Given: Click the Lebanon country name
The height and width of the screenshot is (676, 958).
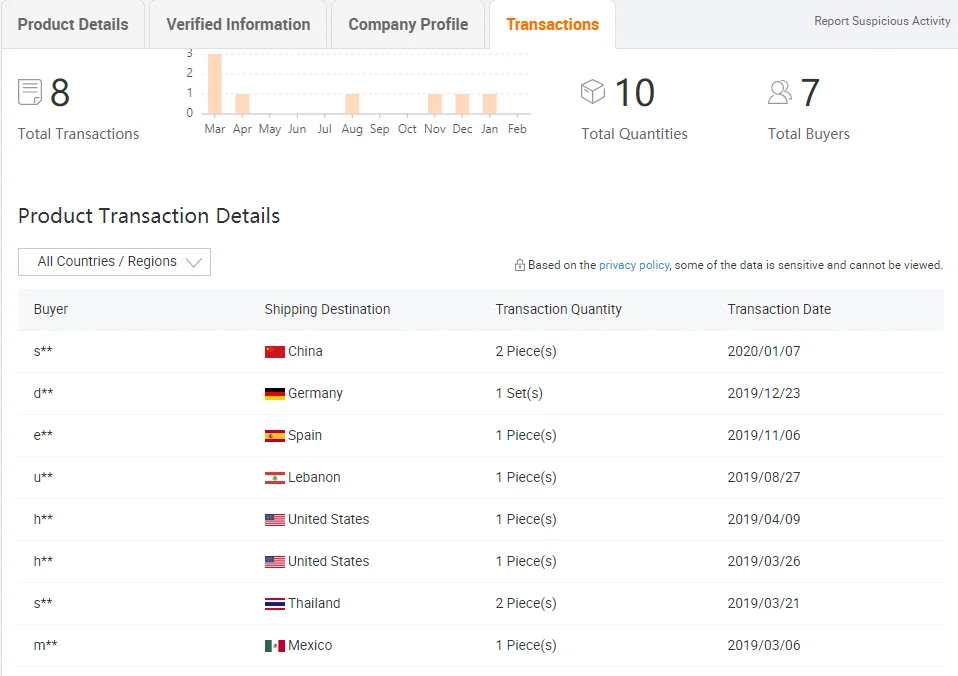Looking at the screenshot, I should pyautogui.click(x=314, y=477).
